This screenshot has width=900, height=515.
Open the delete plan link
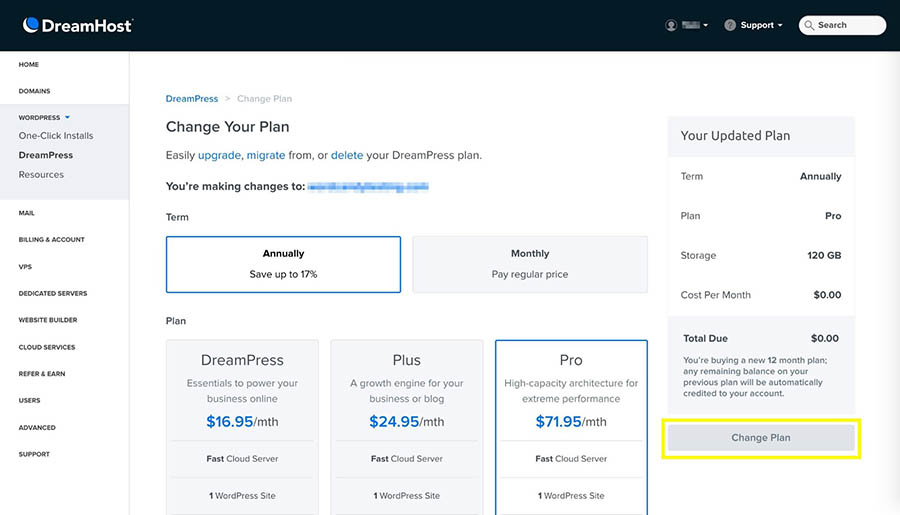pyautogui.click(x=347, y=155)
